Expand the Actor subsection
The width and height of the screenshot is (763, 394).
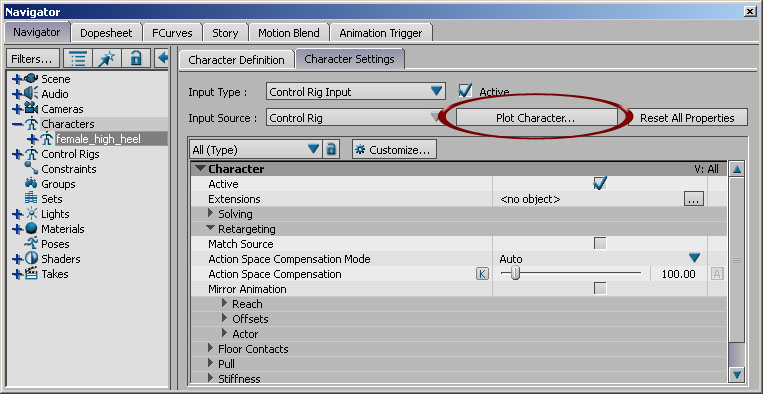[224, 334]
